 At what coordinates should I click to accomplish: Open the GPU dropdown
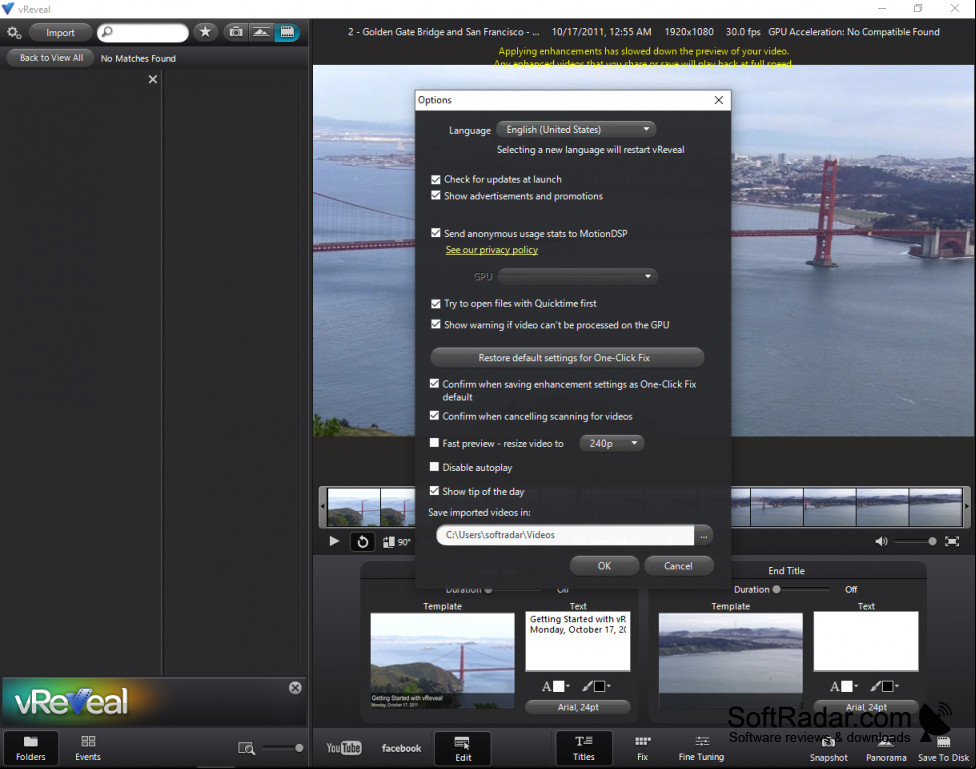[x=578, y=276]
